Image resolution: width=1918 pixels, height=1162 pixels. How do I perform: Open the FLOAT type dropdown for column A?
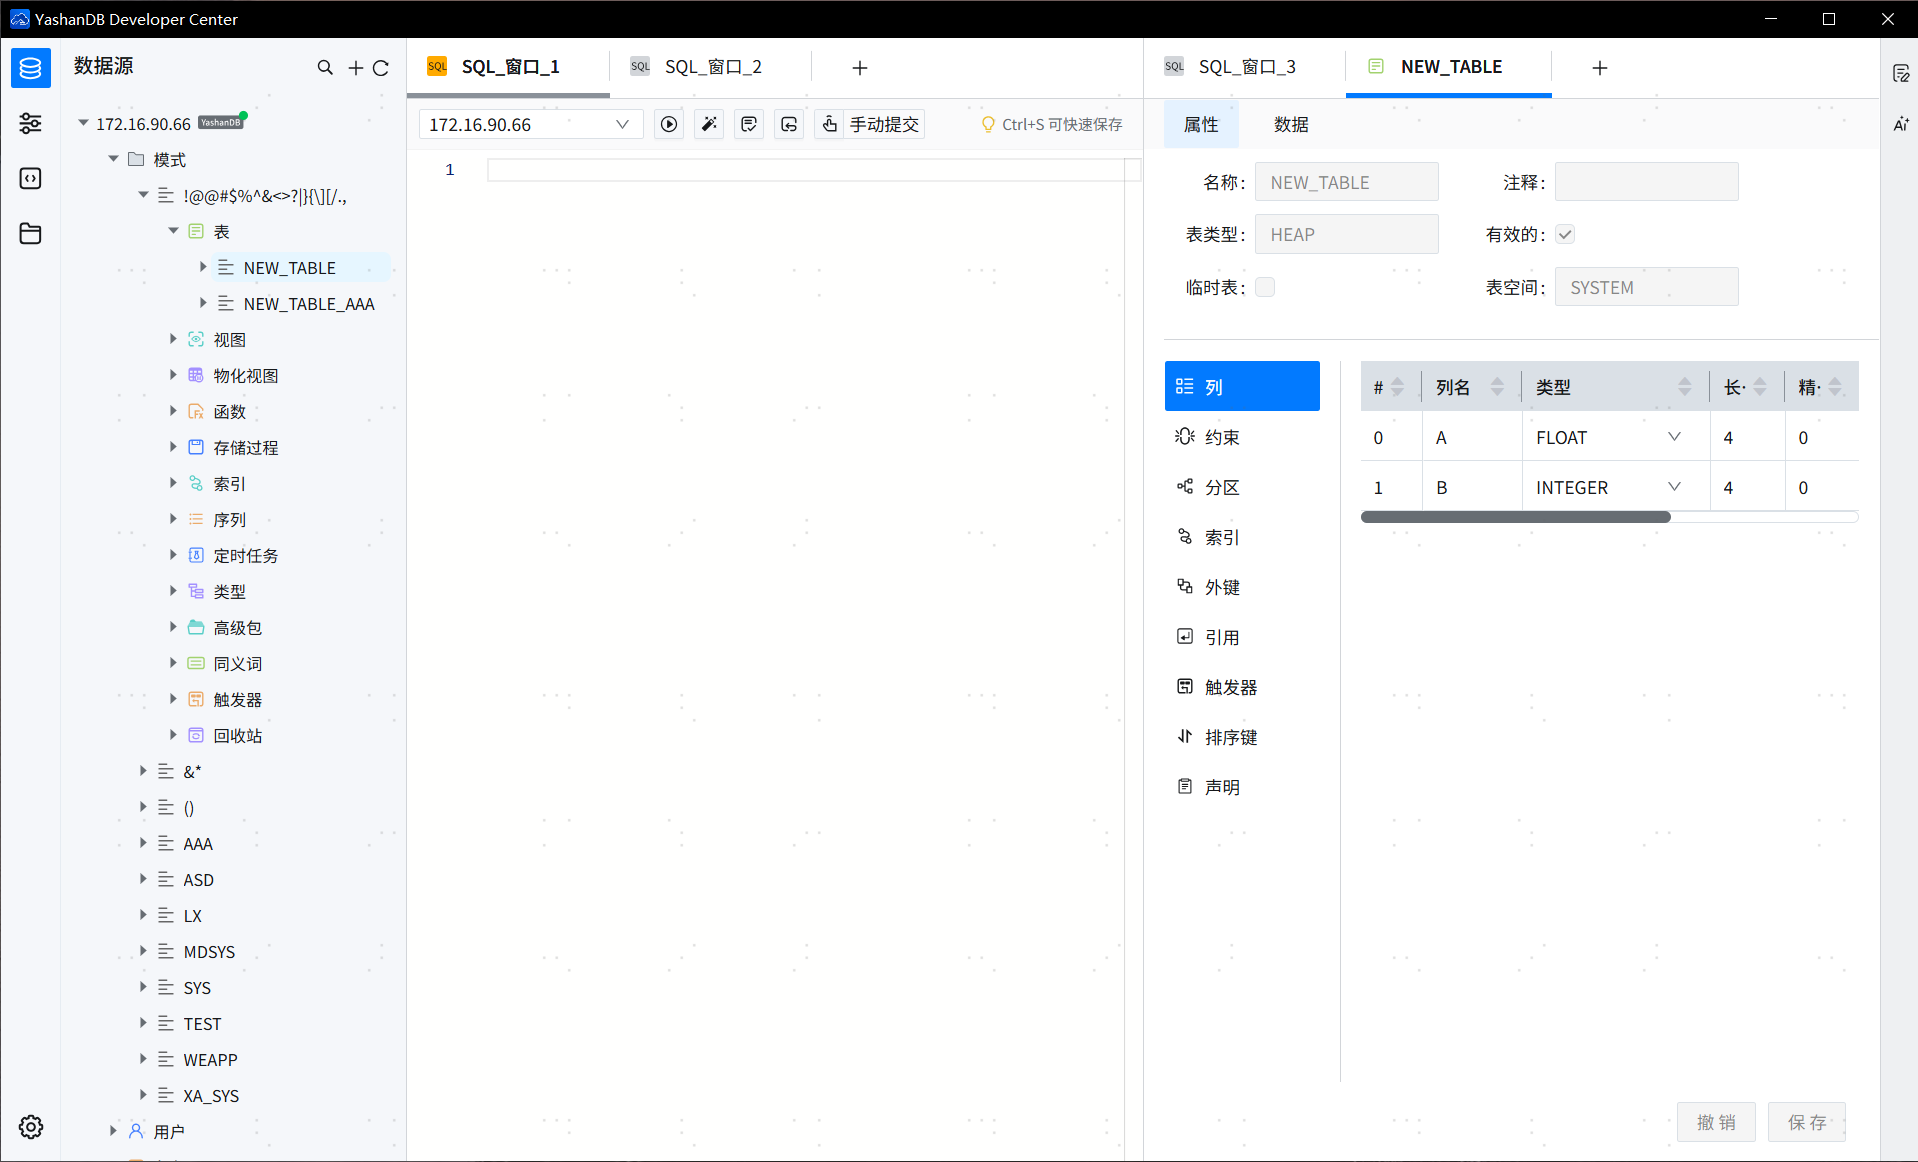pyautogui.click(x=1674, y=437)
